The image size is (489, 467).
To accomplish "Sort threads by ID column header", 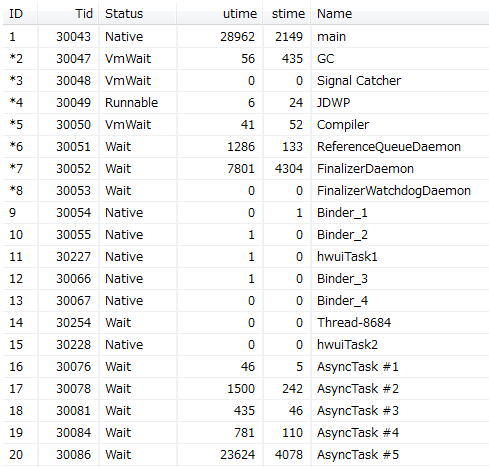I will [x=19, y=13].
